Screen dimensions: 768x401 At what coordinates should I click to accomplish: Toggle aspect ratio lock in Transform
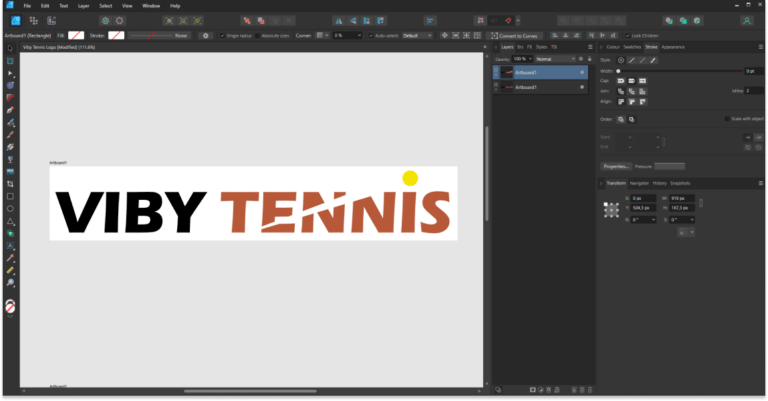[701, 203]
